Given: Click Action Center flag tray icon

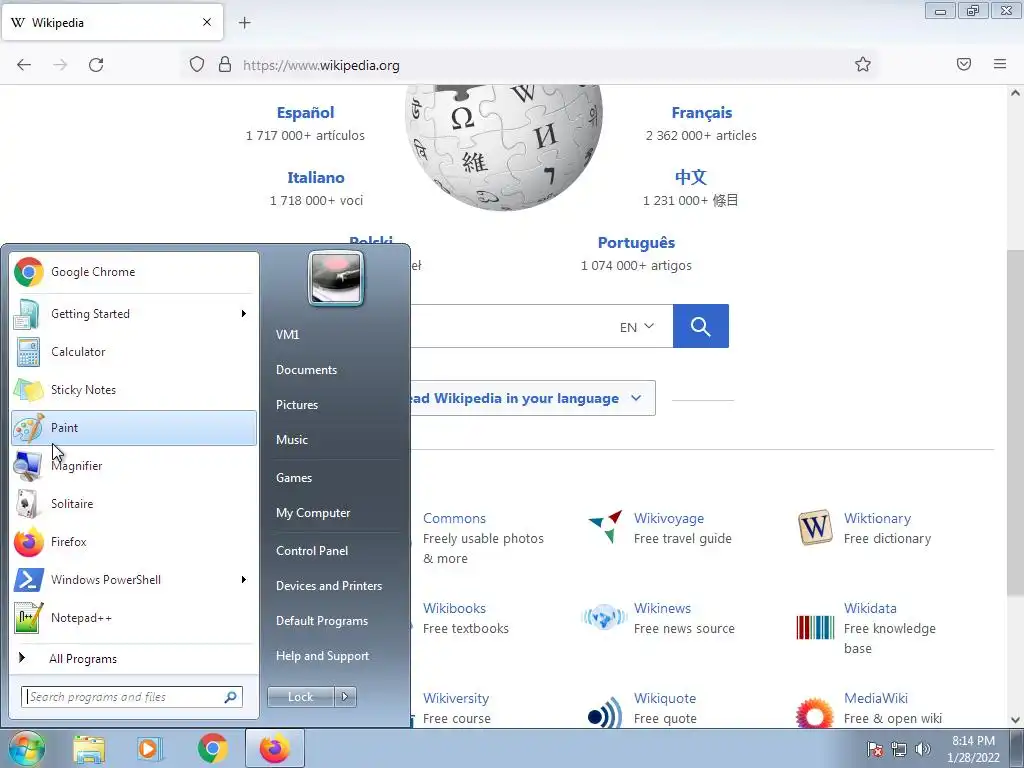Looking at the screenshot, I should point(874,749).
